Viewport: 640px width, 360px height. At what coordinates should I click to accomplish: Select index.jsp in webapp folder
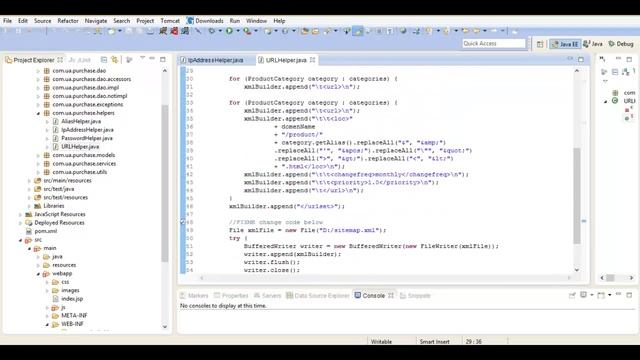pyautogui.click(x=72, y=299)
